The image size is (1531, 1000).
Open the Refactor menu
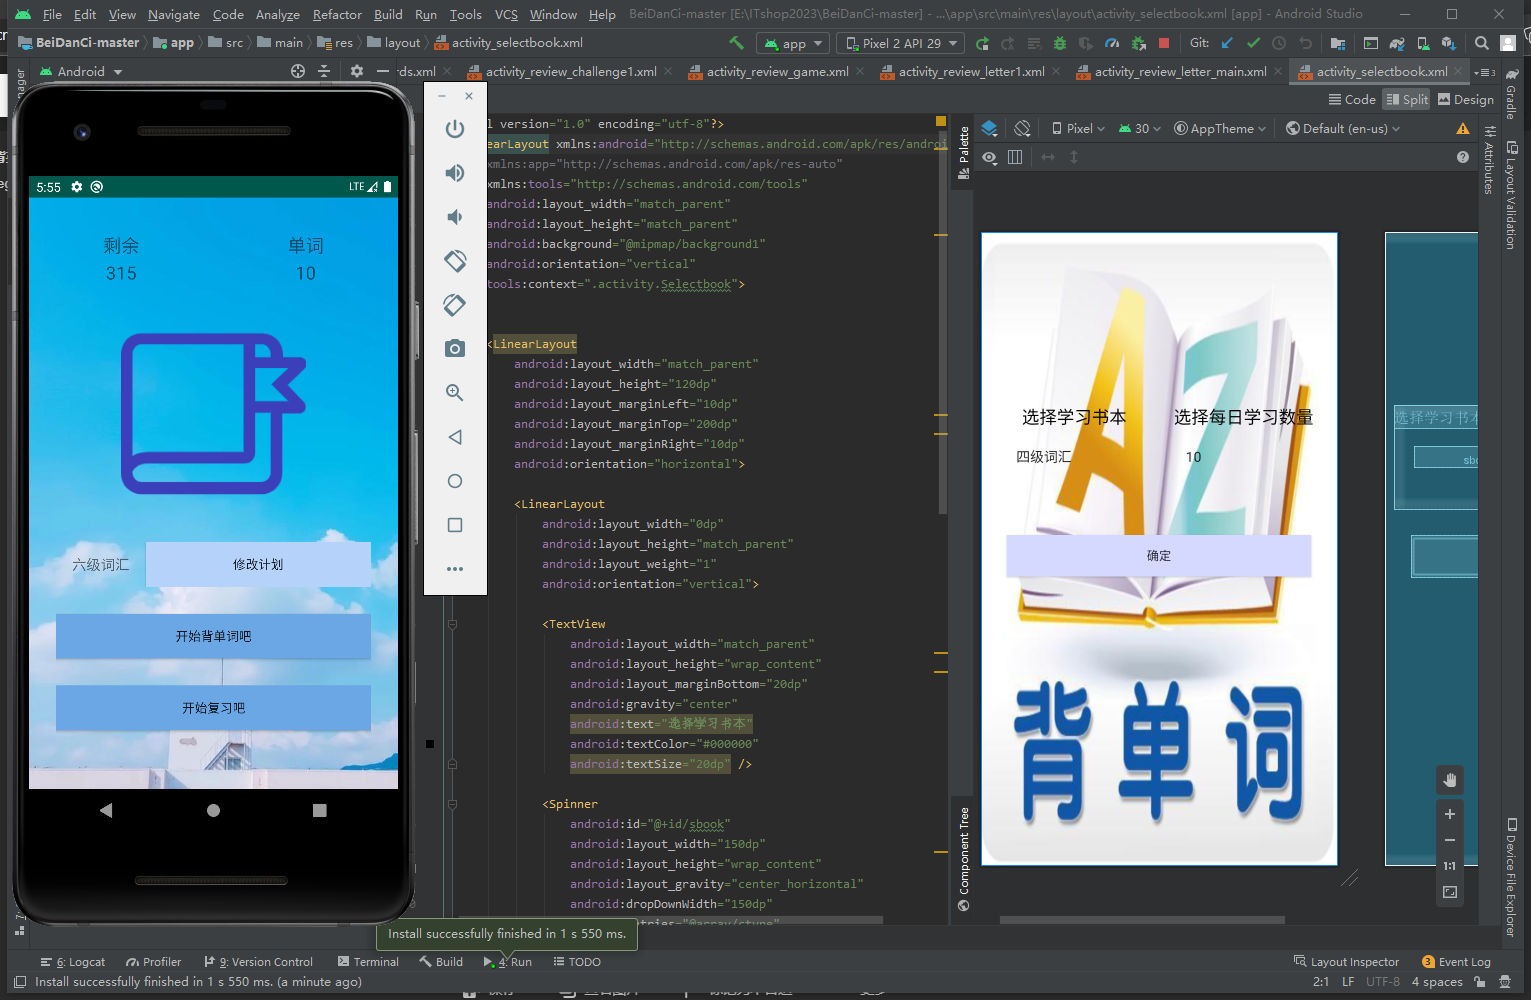337,14
